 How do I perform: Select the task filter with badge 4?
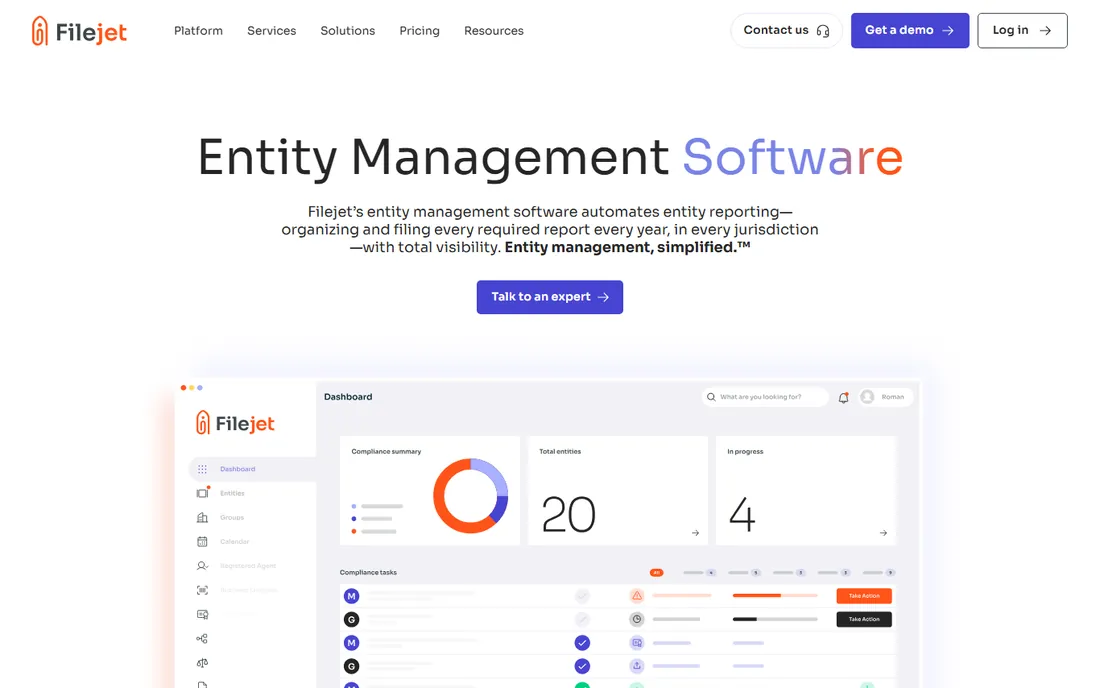(699, 573)
